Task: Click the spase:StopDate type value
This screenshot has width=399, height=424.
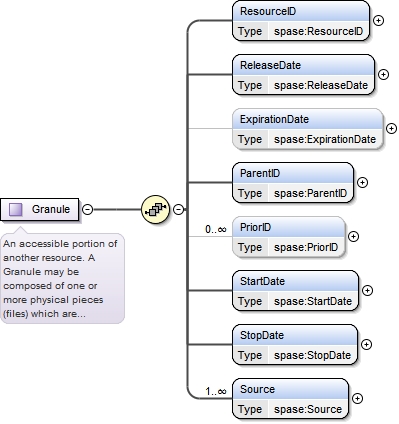Action: click(312, 355)
